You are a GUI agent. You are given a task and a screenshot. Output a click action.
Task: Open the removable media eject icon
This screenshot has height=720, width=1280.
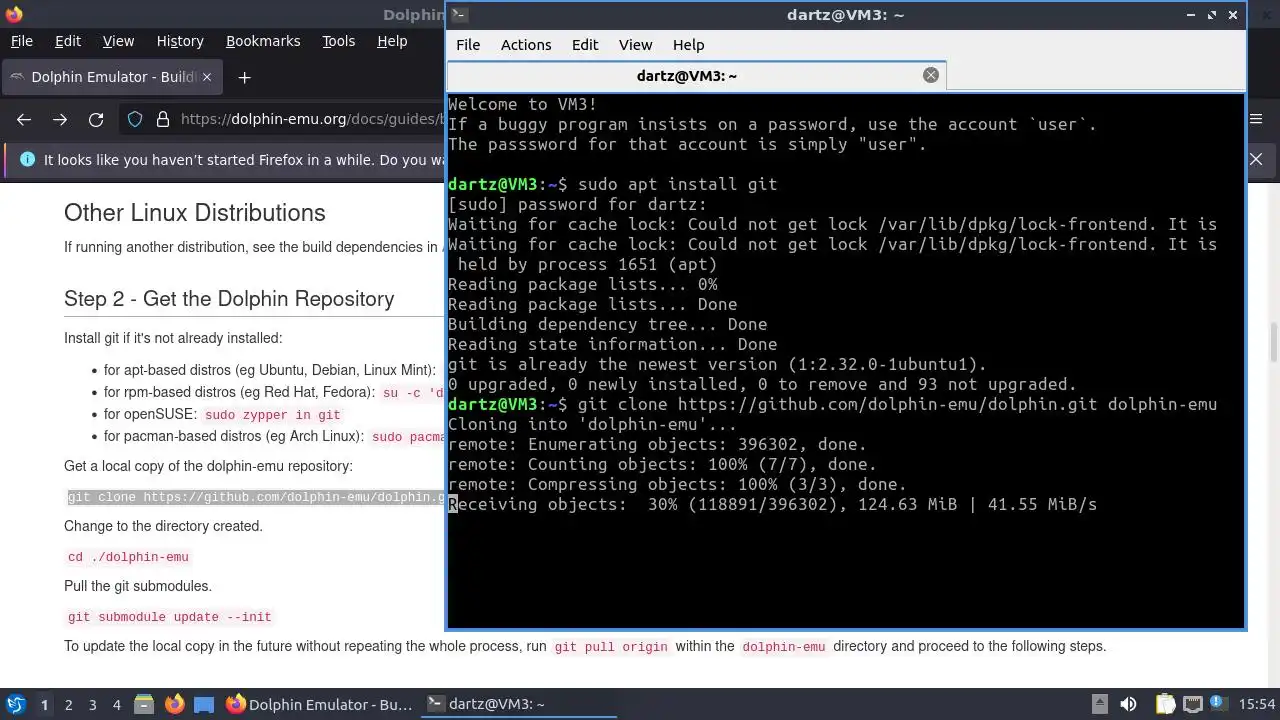tap(1099, 704)
